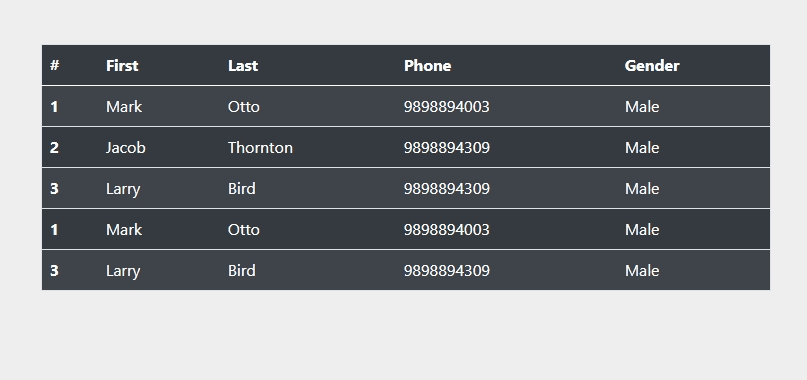Click Bird in the last table row
Screen dimensions: 807x380
click(242, 271)
